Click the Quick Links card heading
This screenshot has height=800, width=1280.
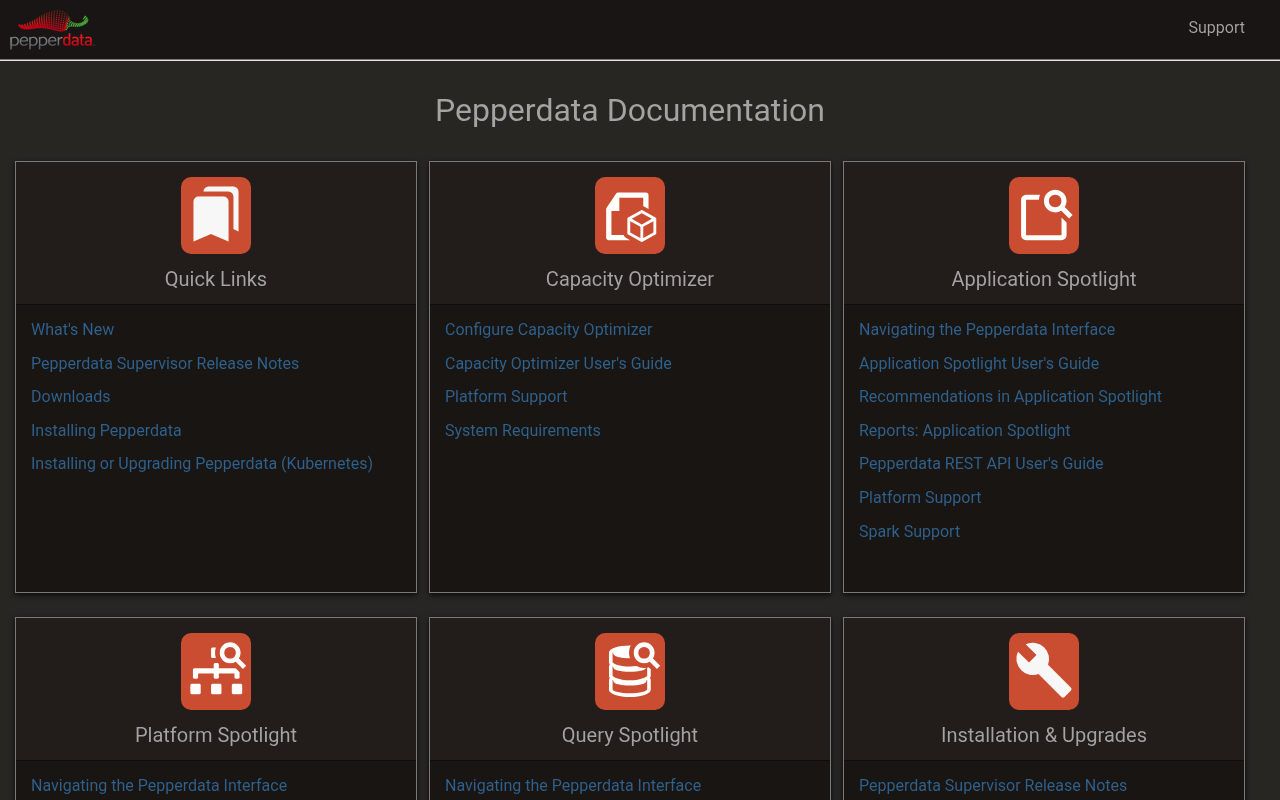pos(216,279)
